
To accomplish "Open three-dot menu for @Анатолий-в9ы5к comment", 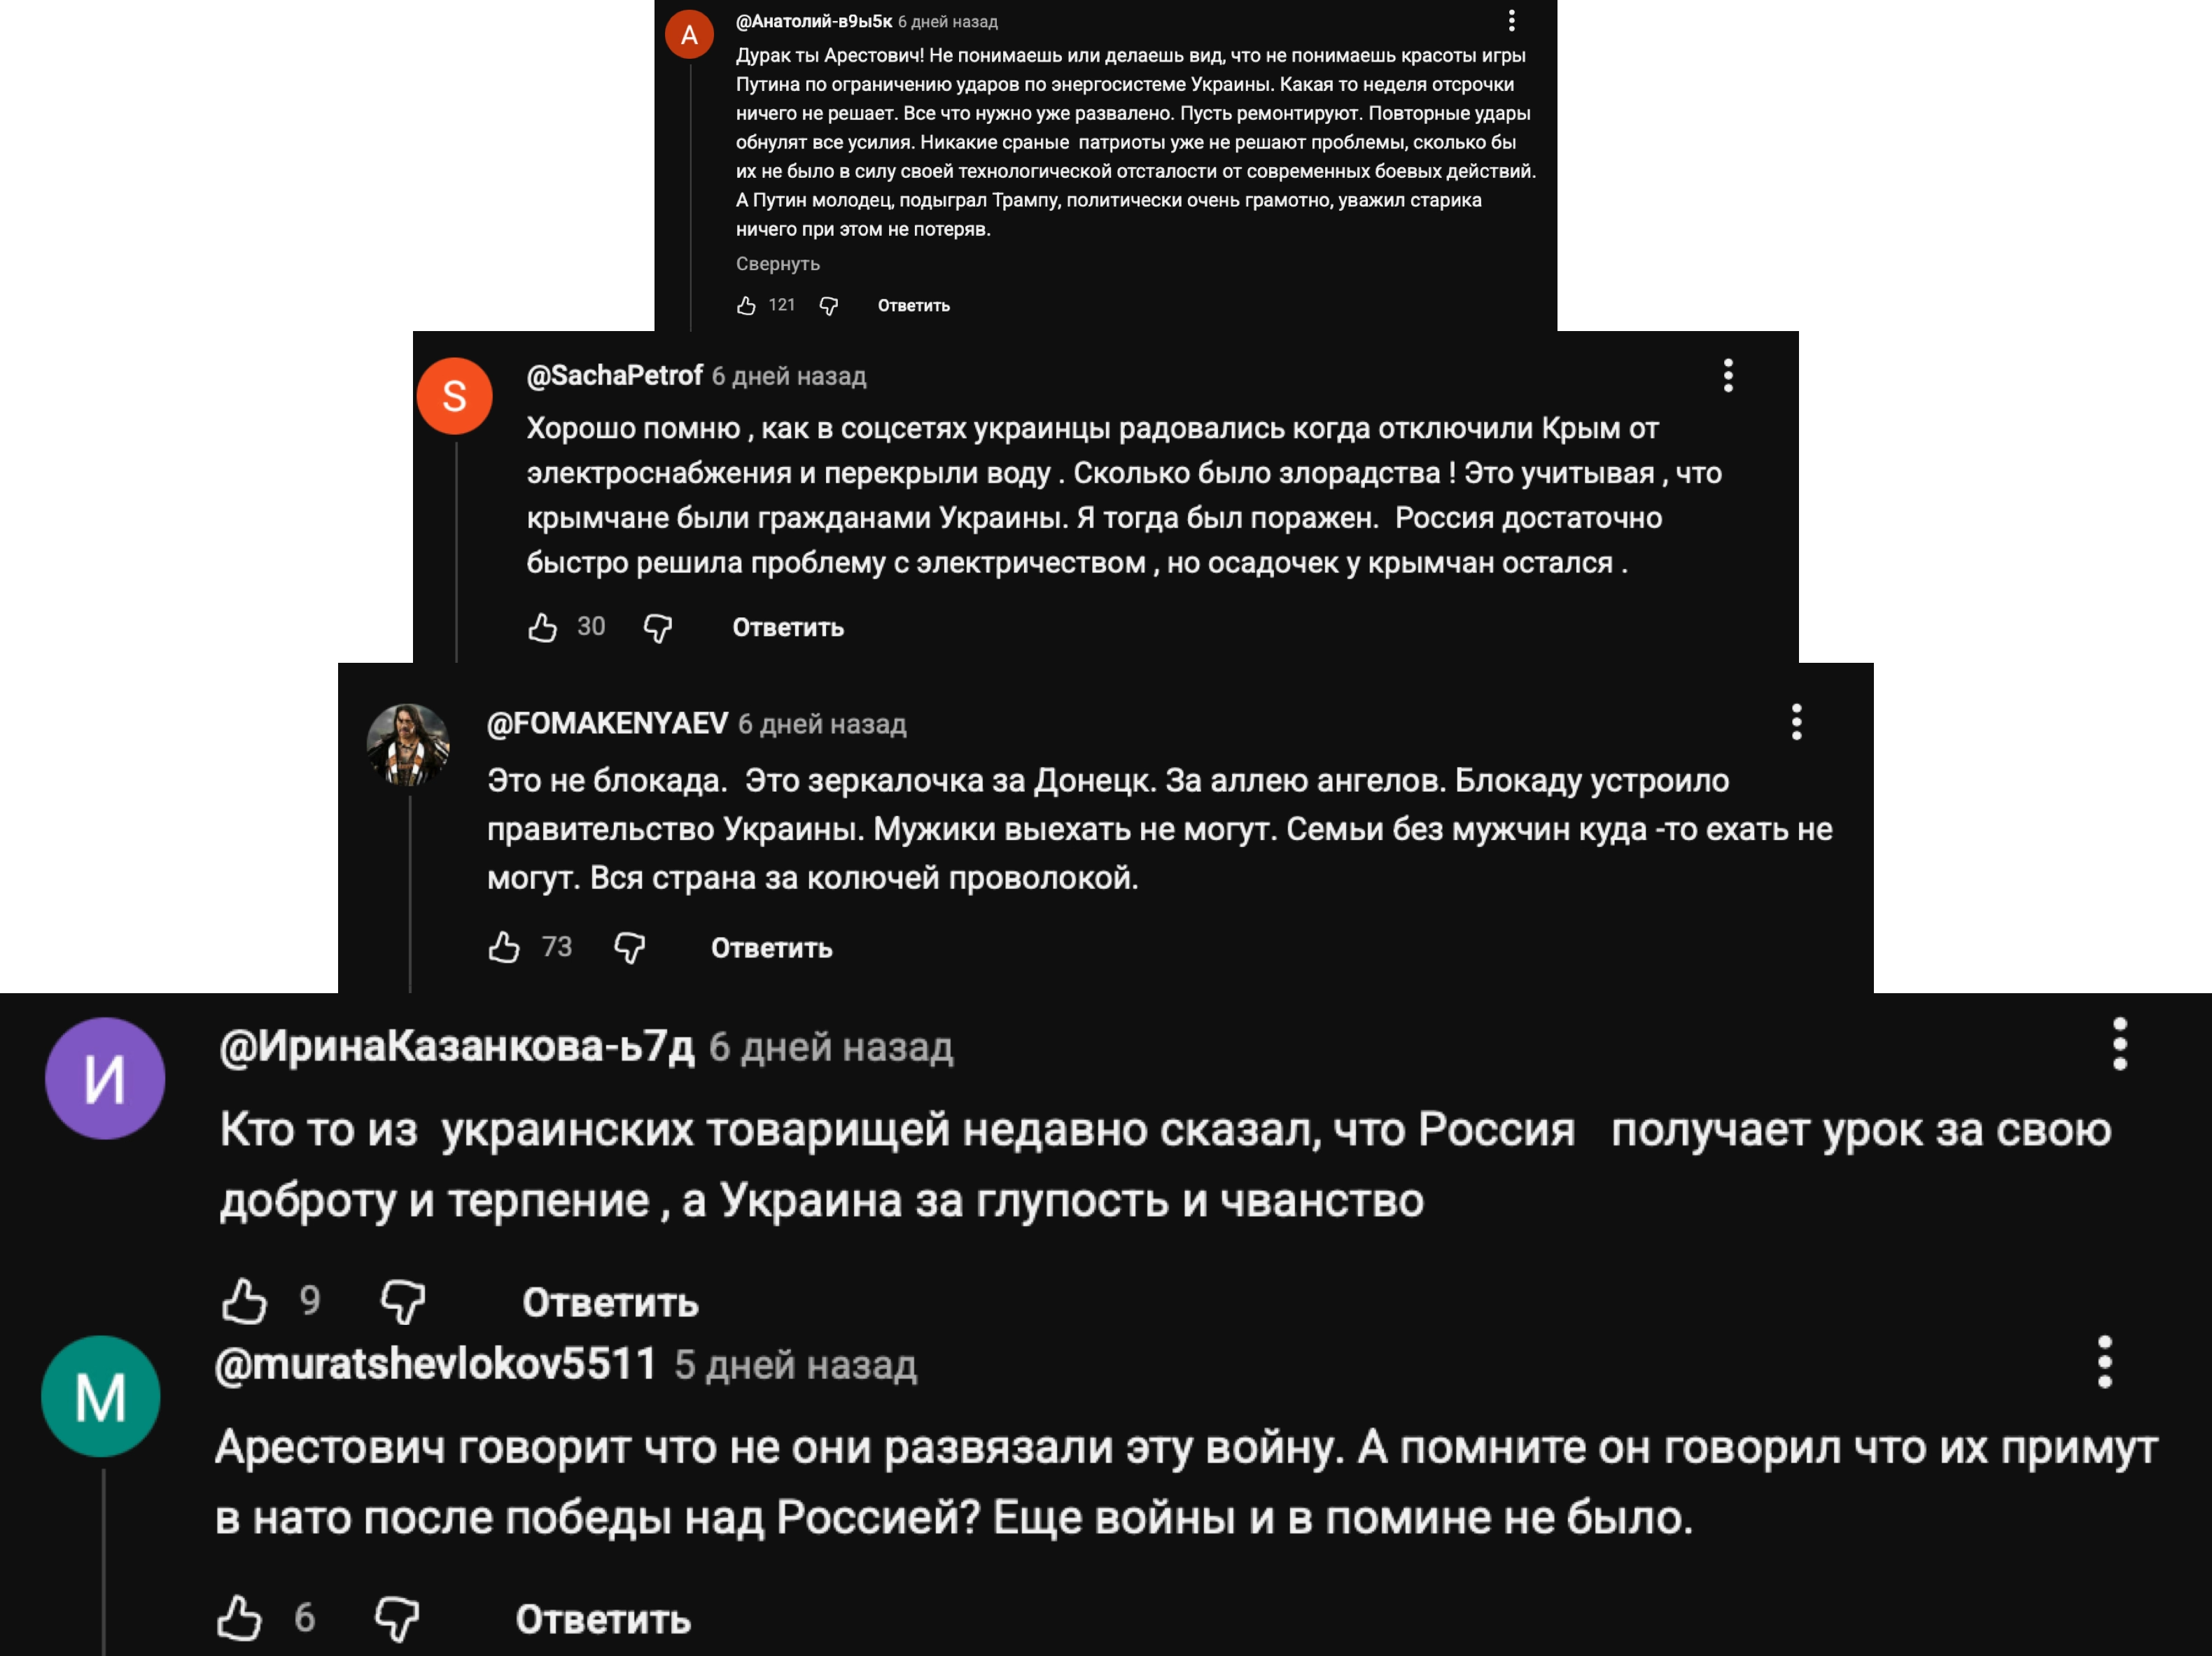I will [x=1512, y=20].
